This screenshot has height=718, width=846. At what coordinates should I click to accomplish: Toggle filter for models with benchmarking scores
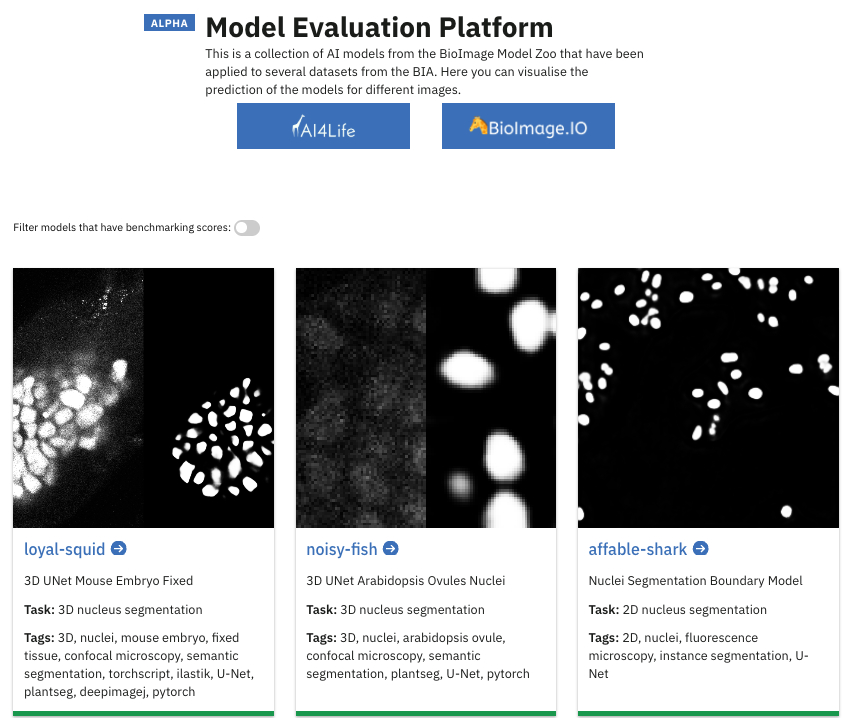pyautogui.click(x=246, y=228)
